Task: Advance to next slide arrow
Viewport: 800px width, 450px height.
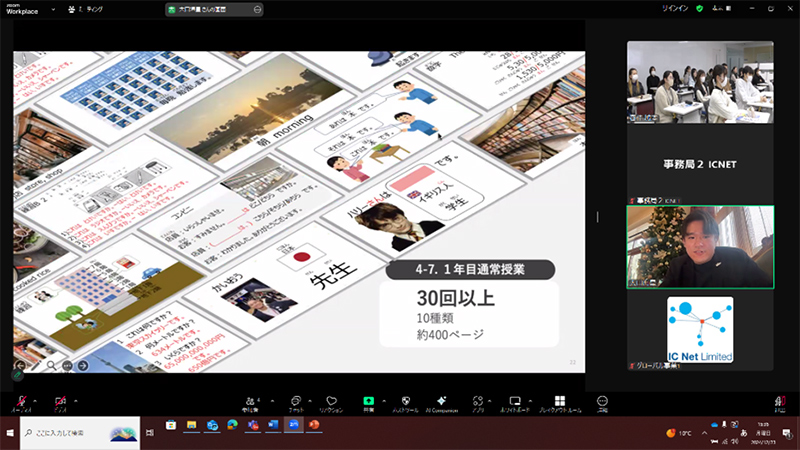Action: [83, 365]
